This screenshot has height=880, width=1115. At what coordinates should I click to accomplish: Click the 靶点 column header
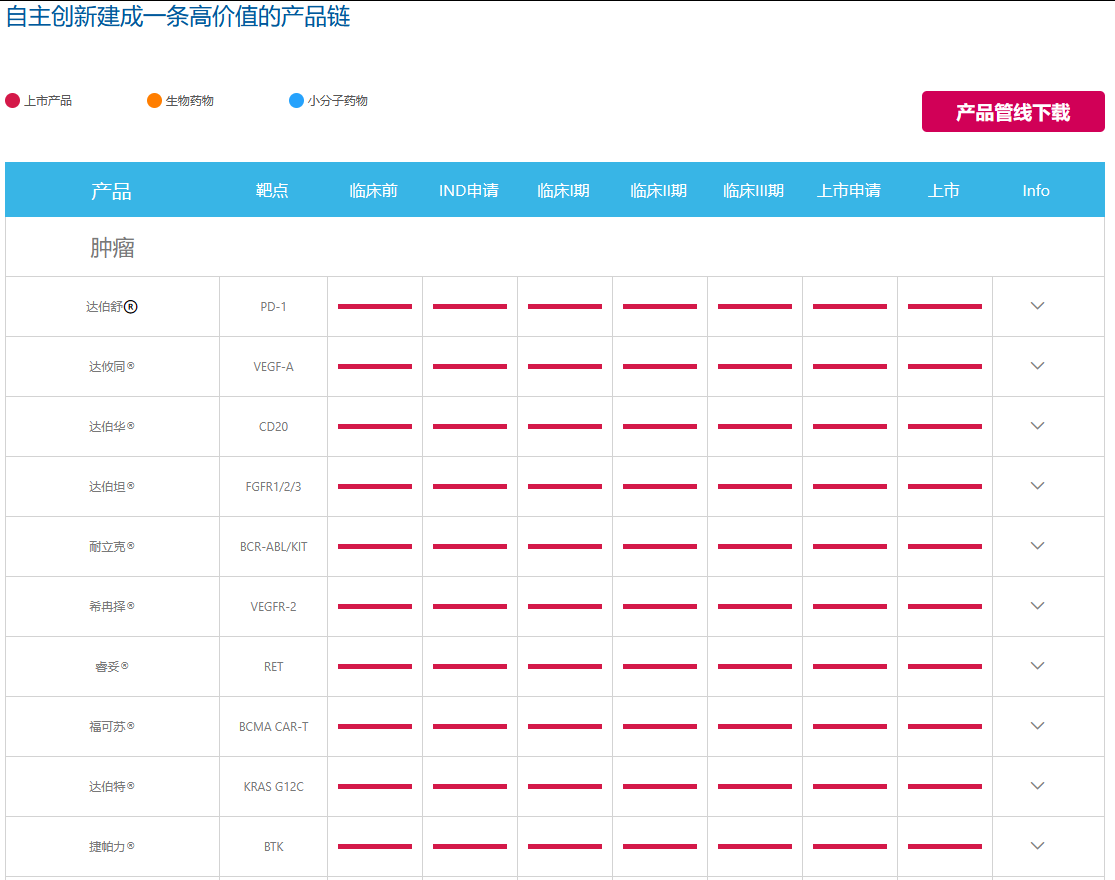[x=272, y=191]
